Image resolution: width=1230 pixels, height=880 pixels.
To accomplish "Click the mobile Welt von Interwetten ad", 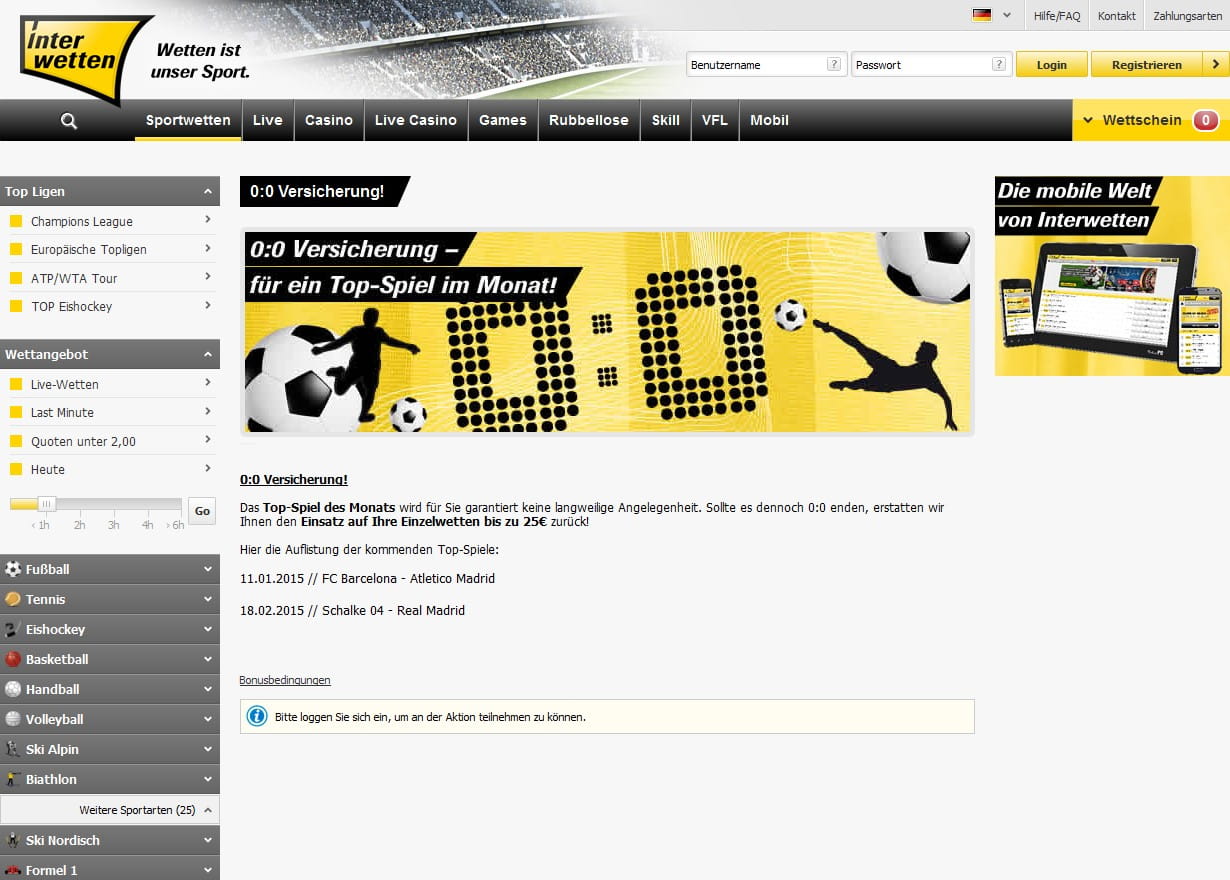I will point(1112,276).
